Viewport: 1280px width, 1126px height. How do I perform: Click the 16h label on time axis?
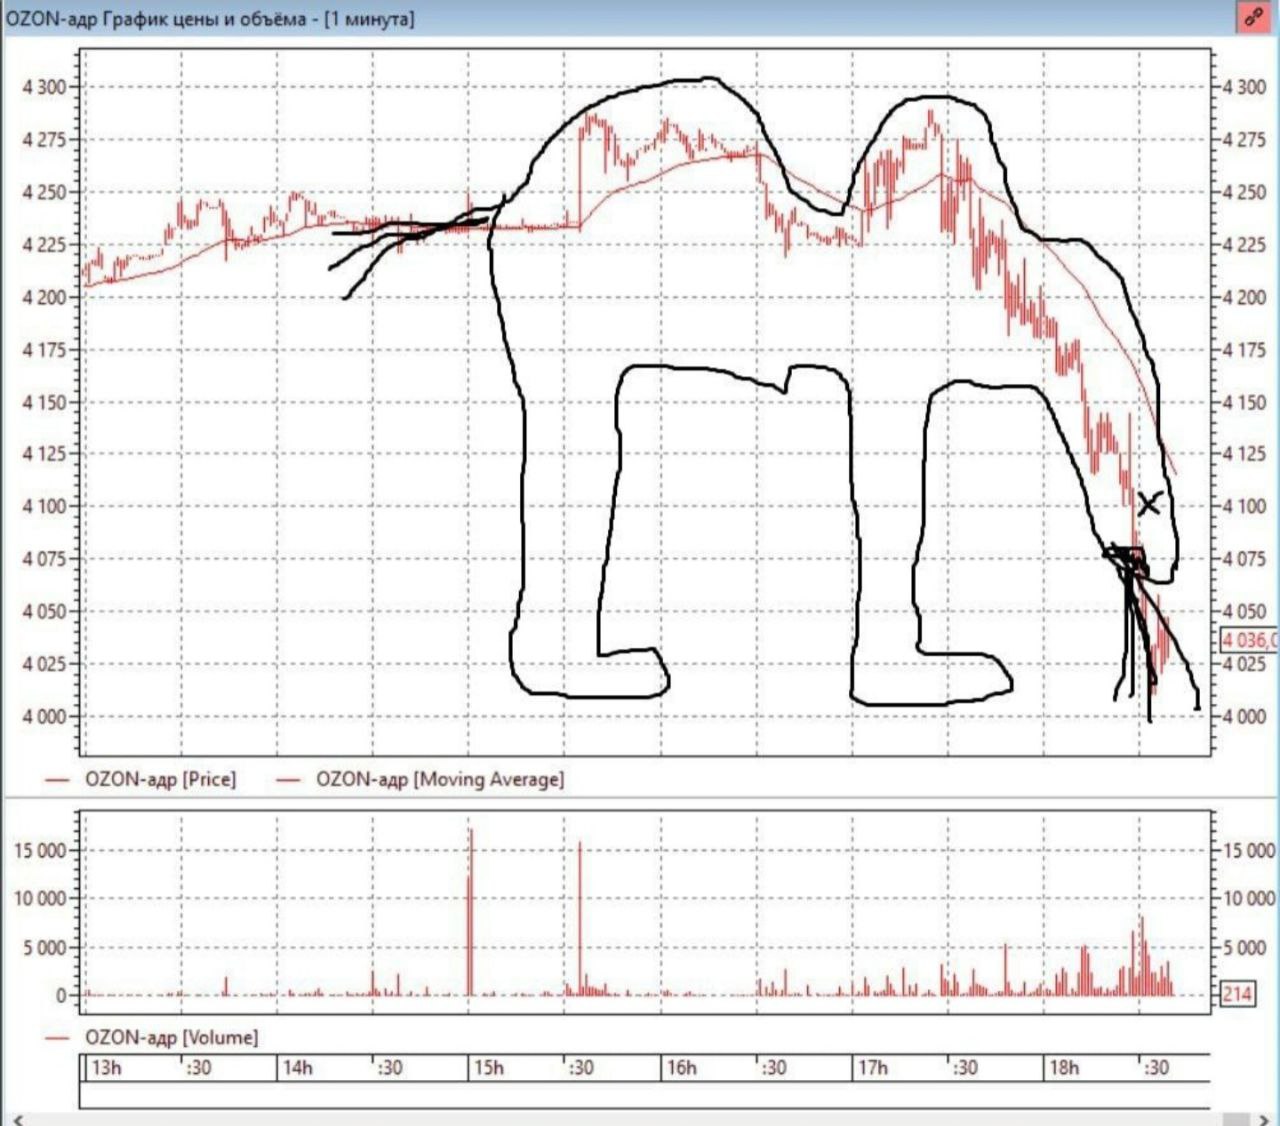click(x=681, y=1067)
